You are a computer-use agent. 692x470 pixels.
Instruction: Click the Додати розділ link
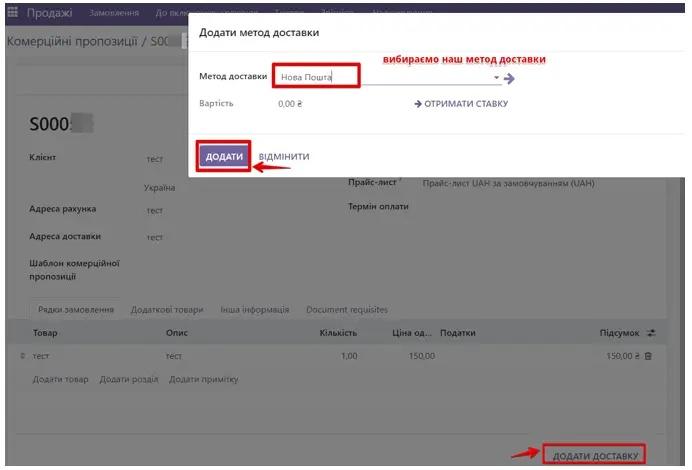(x=128, y=380)
